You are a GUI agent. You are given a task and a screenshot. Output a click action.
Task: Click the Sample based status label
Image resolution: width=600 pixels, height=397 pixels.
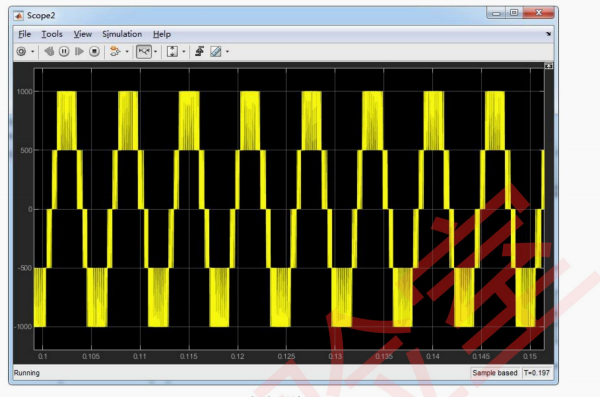click(495, 372)
